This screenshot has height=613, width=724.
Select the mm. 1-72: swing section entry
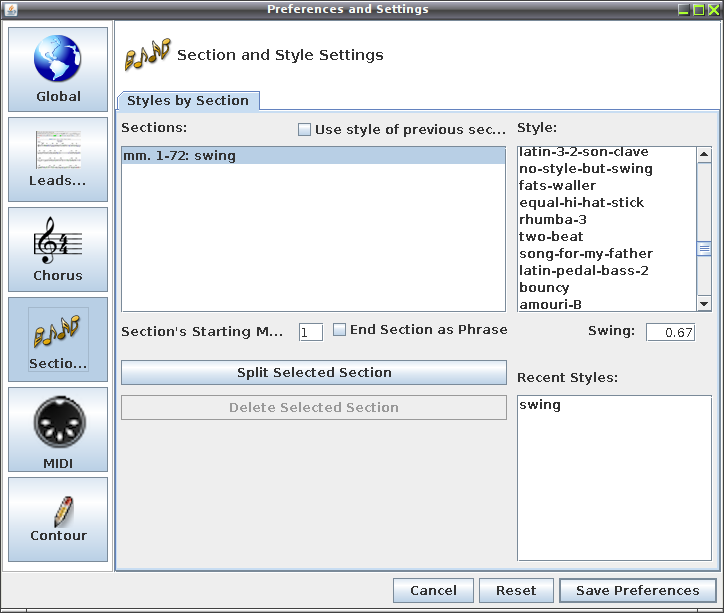(x=314, y=156)
